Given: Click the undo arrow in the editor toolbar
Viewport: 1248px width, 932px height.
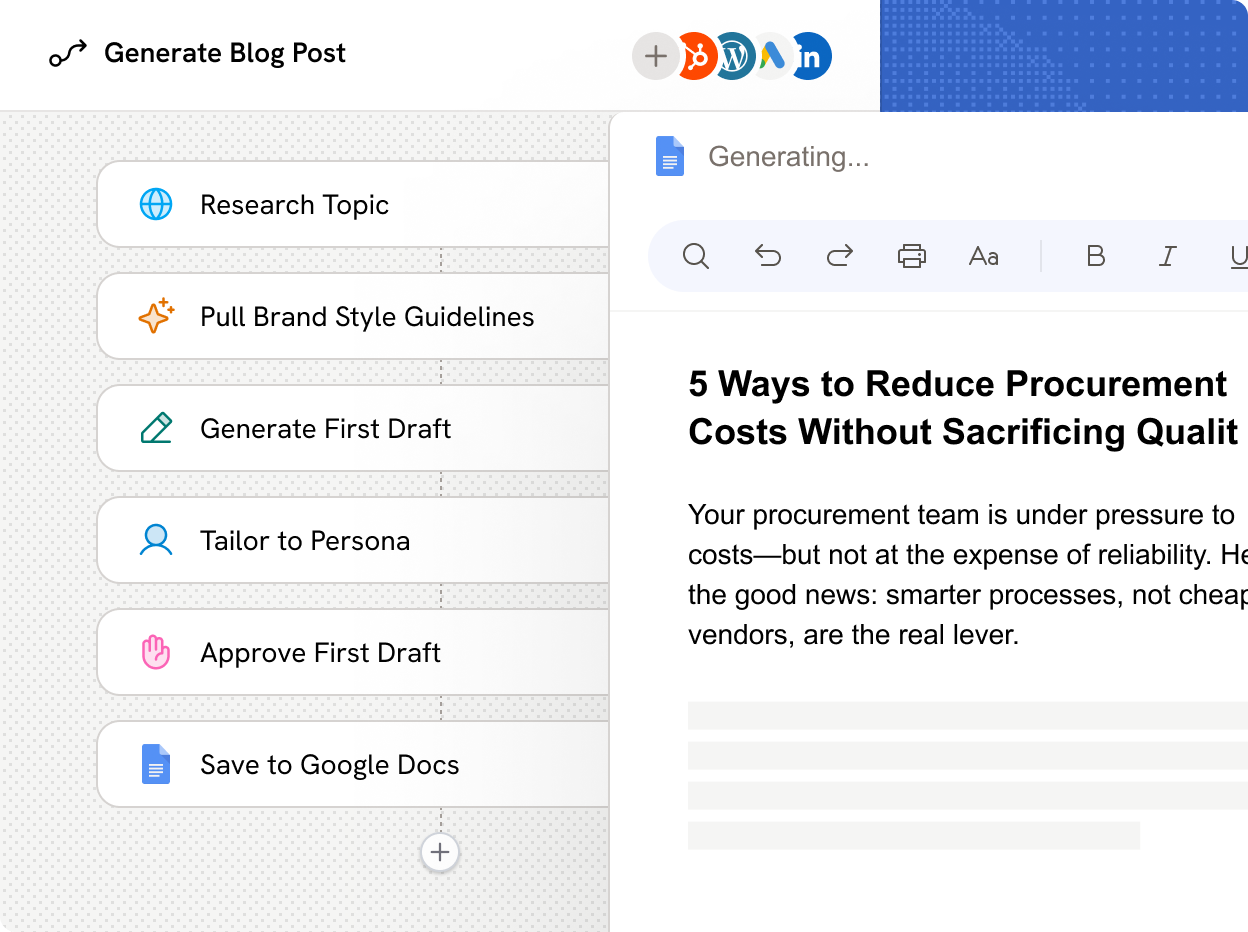Looking at the screenshot, I should coord(768,256).
